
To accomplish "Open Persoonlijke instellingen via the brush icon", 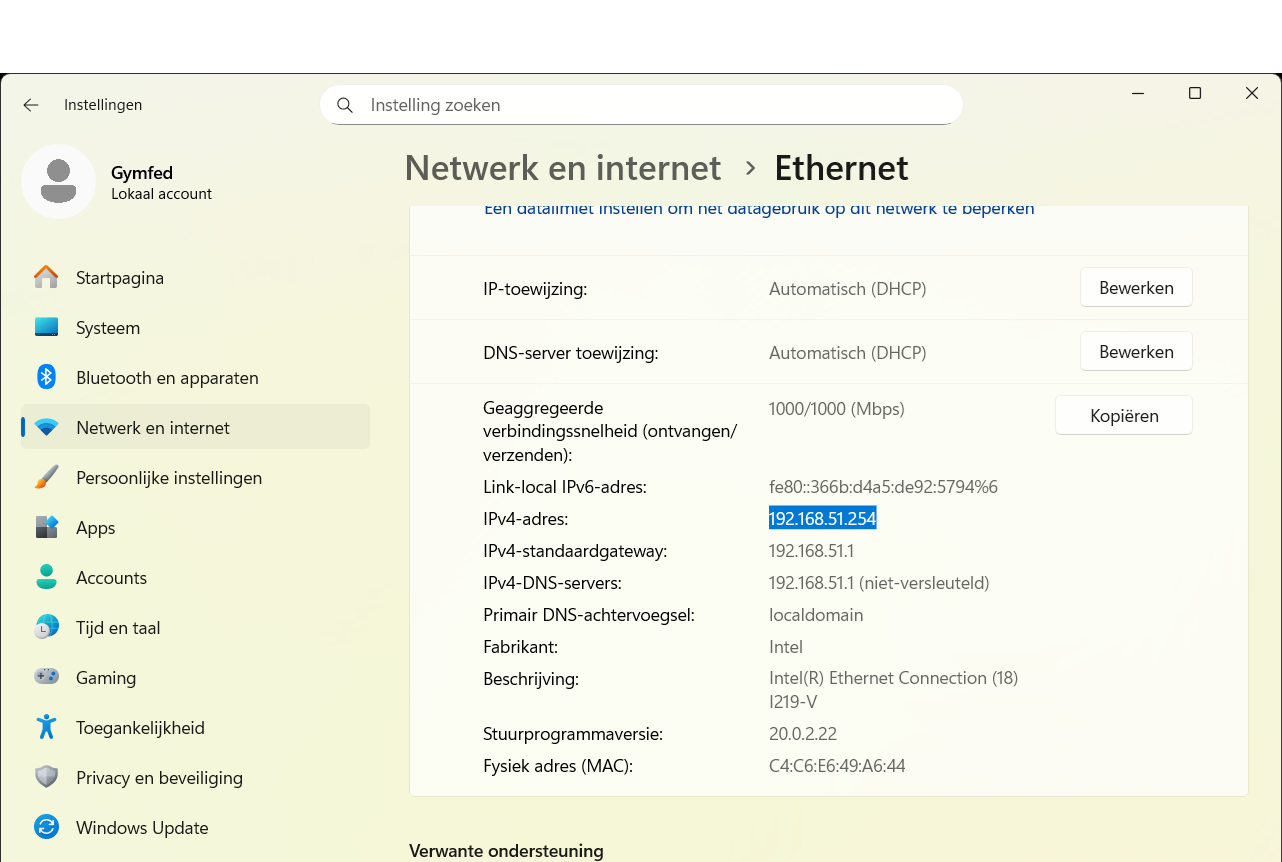I will pos(46,477).
